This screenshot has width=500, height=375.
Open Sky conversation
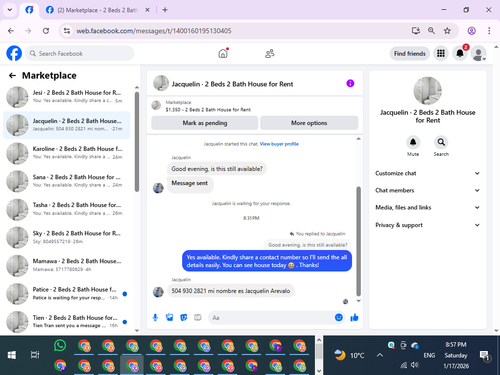point(67,237)
